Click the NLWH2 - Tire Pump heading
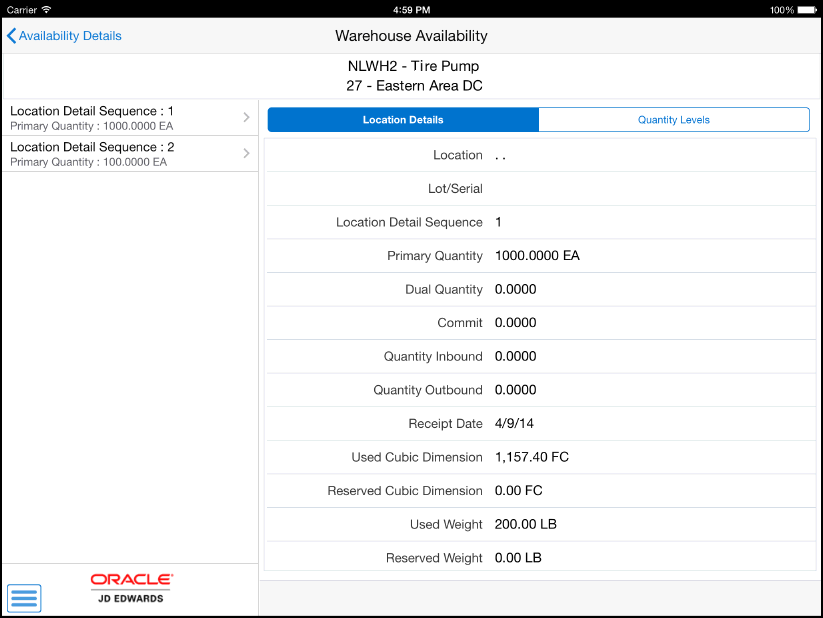Image resolution: width=823 pixels, height=618 pixels. coord(414,66)
